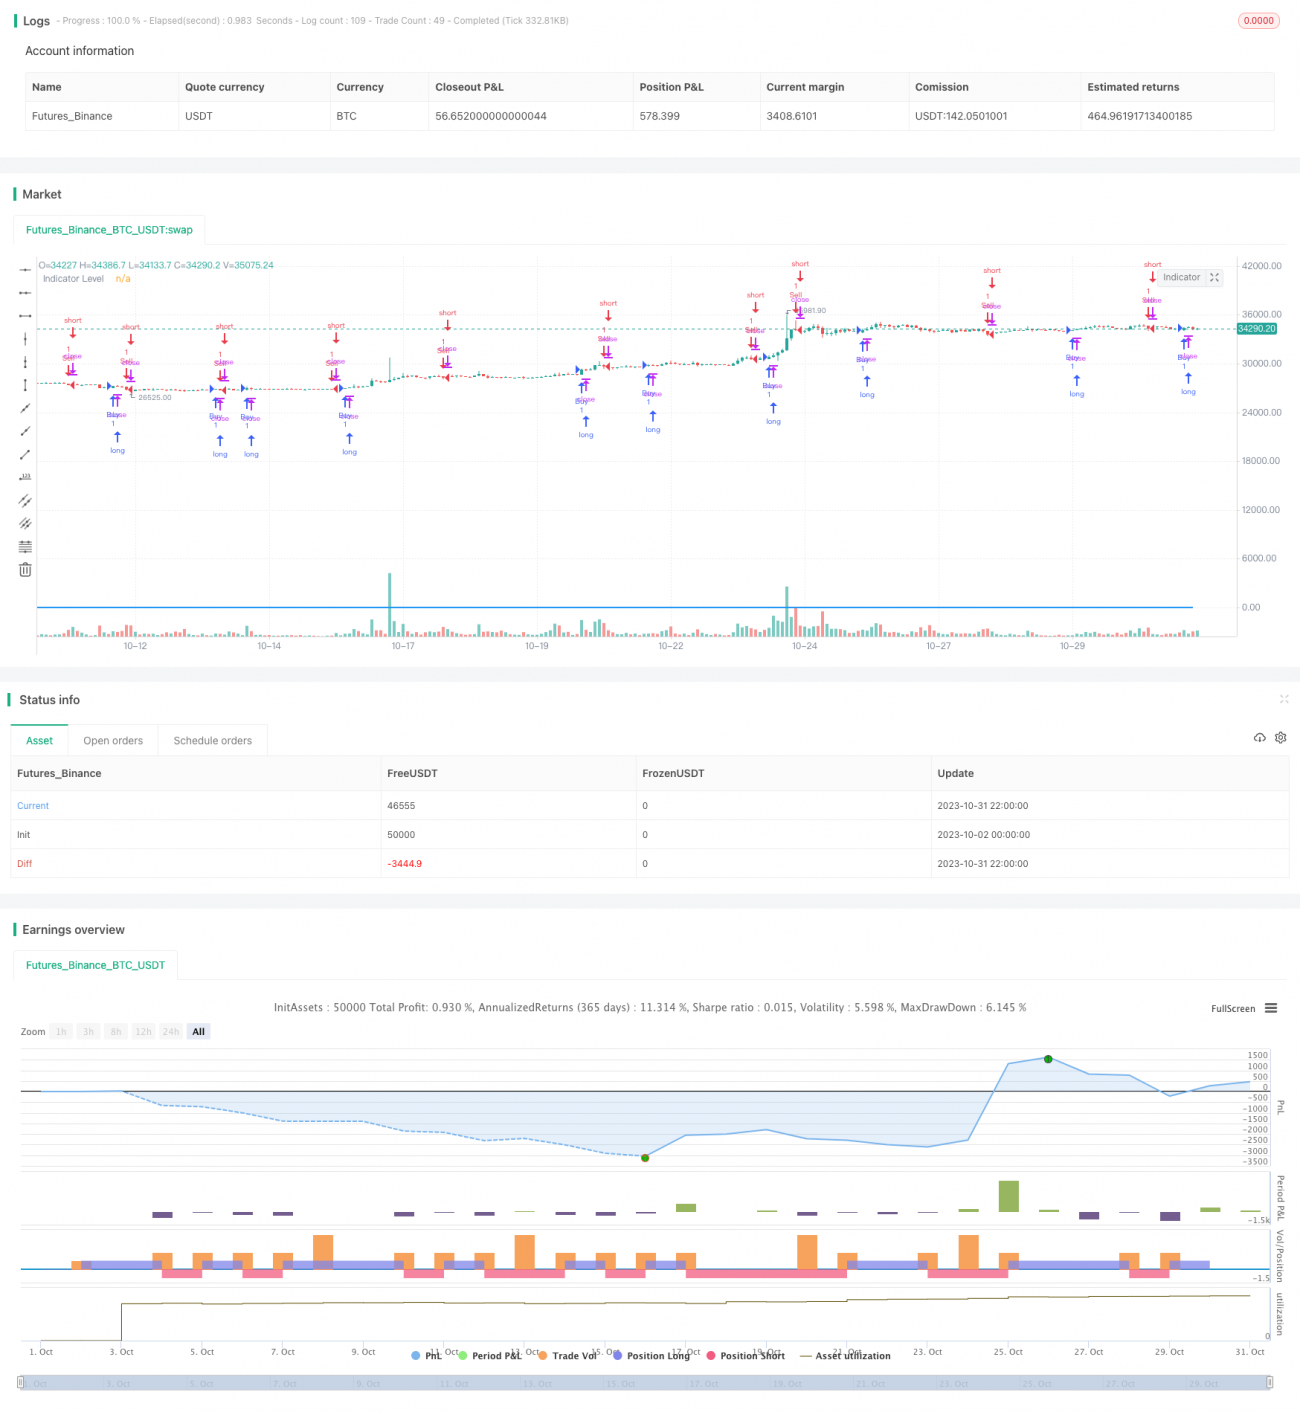1300x1412 pixels.
Task: Hide the Position Short series in legend
Action: coord(746,1356)
